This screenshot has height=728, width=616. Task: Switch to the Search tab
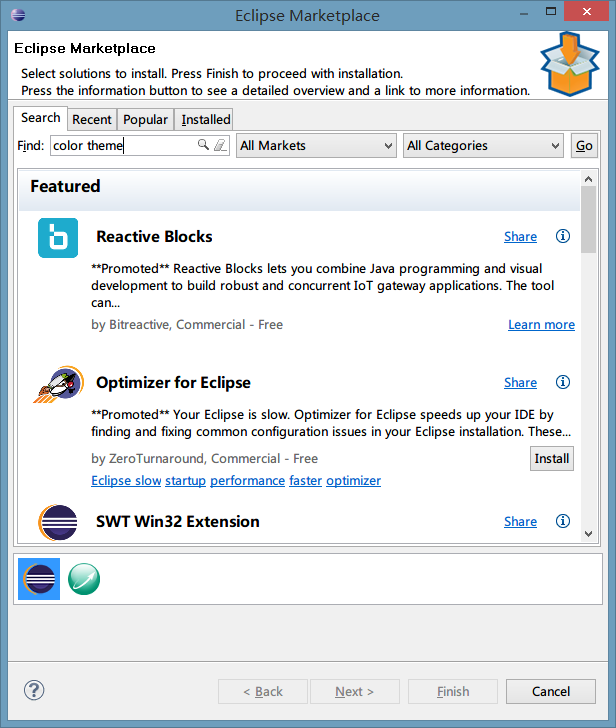(x=40, y=118)
